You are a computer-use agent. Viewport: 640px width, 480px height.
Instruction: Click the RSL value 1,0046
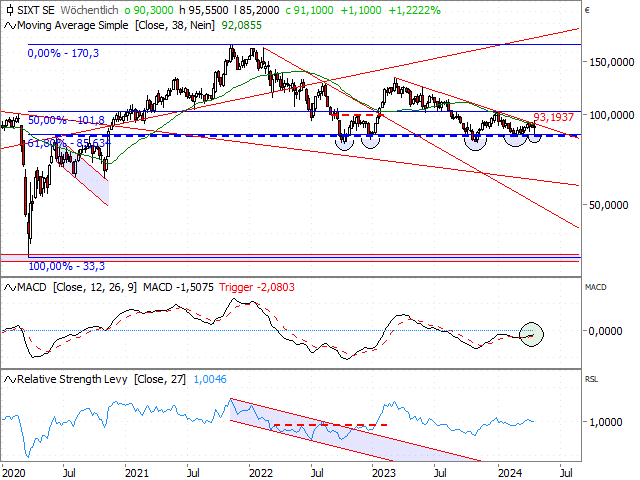pyautogui.click(x=210, y=380)
